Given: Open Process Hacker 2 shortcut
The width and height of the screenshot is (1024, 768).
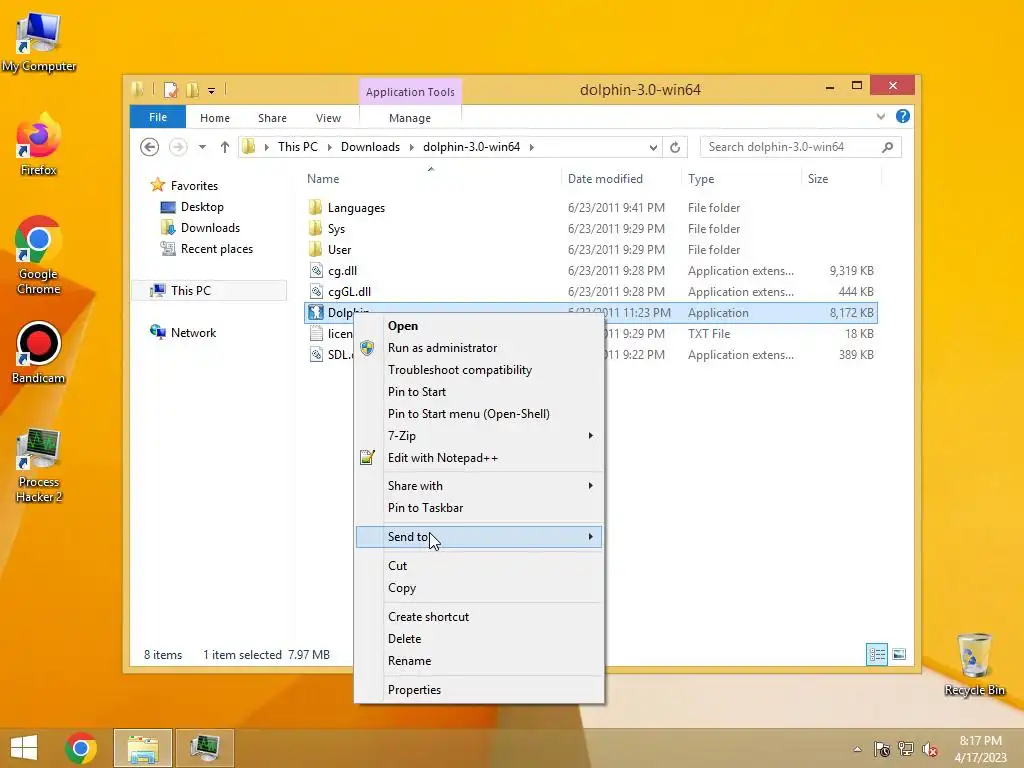Looking at the screenshot, I should point(39,464).
